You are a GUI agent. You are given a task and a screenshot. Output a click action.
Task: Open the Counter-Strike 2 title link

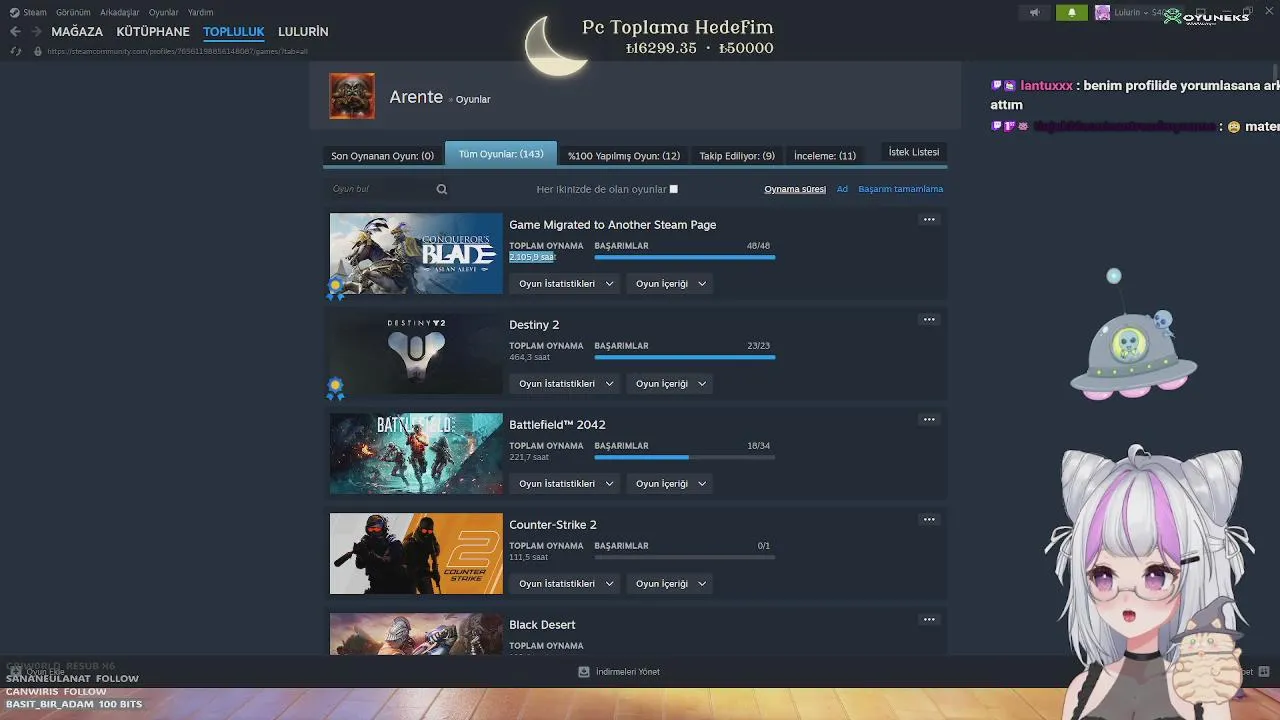(x=553, y=525)
